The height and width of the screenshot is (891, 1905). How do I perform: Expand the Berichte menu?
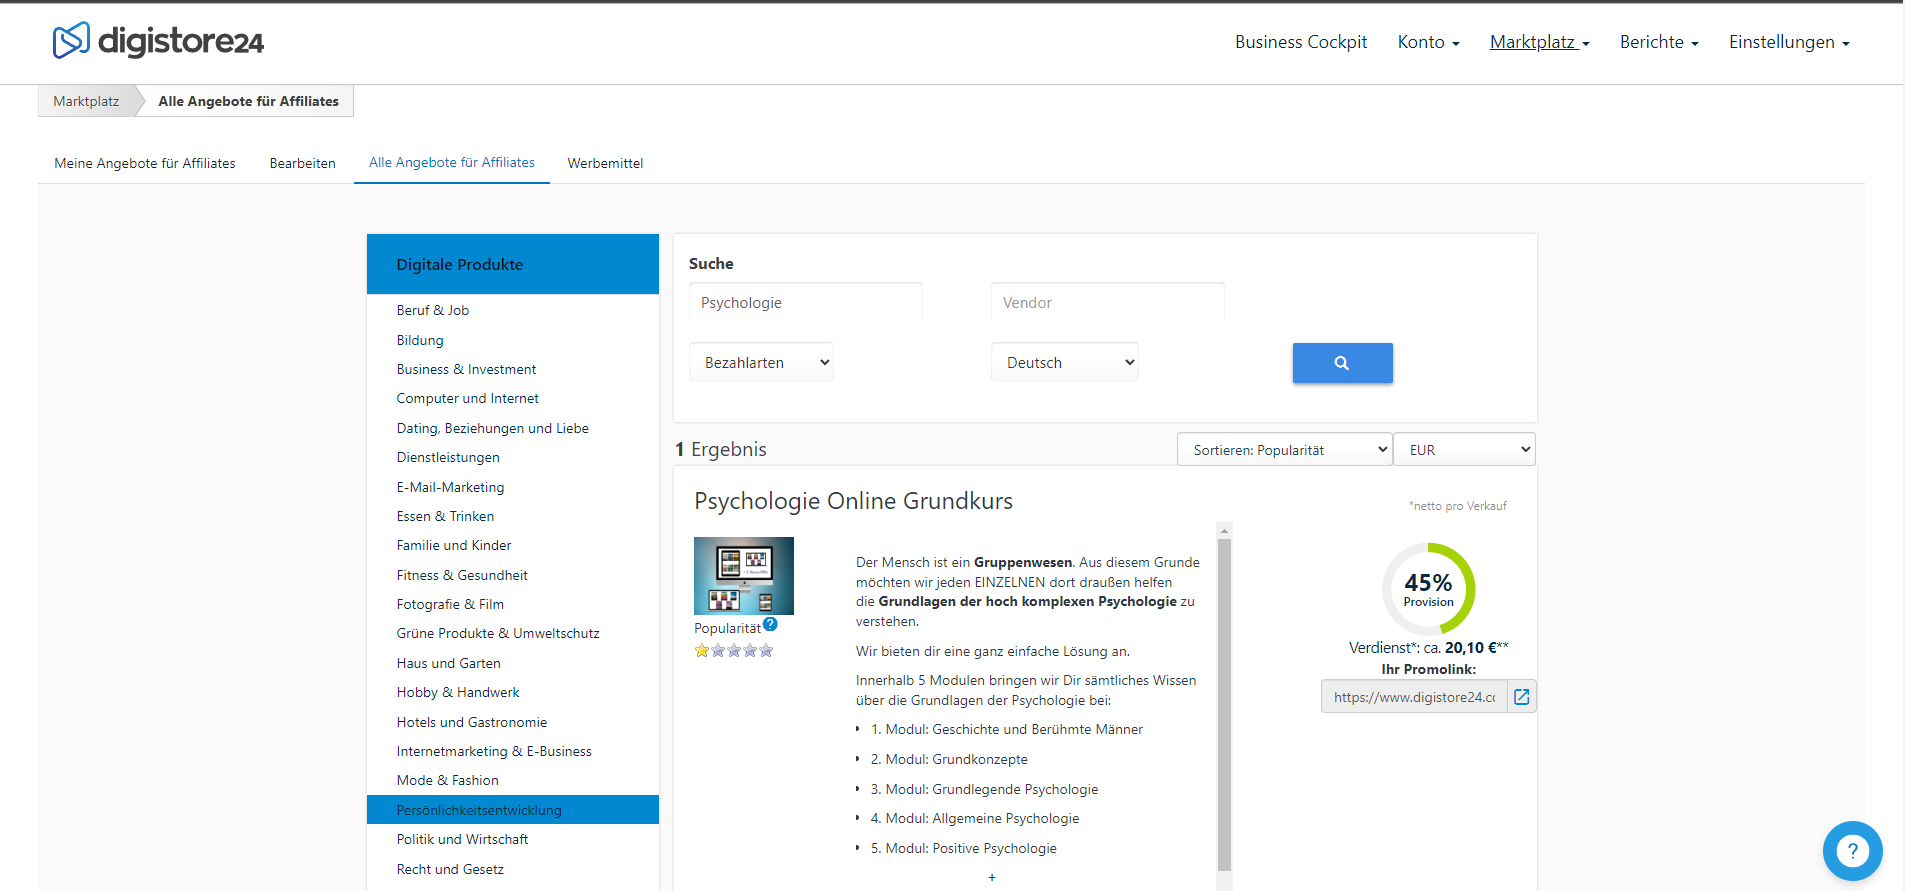tap(1659, 42)
